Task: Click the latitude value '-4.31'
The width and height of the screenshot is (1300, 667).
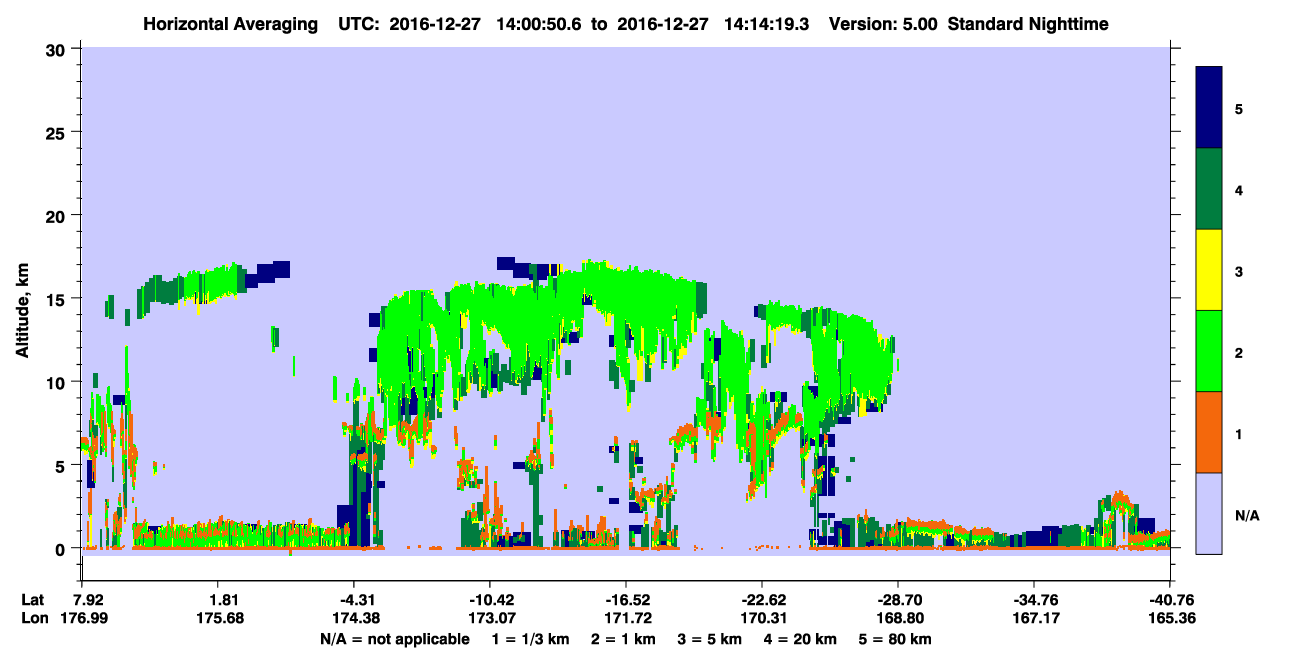Action: [x=353, y=600]
